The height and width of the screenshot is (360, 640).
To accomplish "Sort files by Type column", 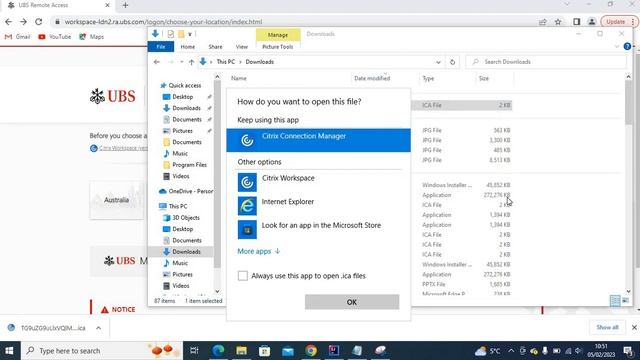I will pyautogui.click(x=428, y=78).
